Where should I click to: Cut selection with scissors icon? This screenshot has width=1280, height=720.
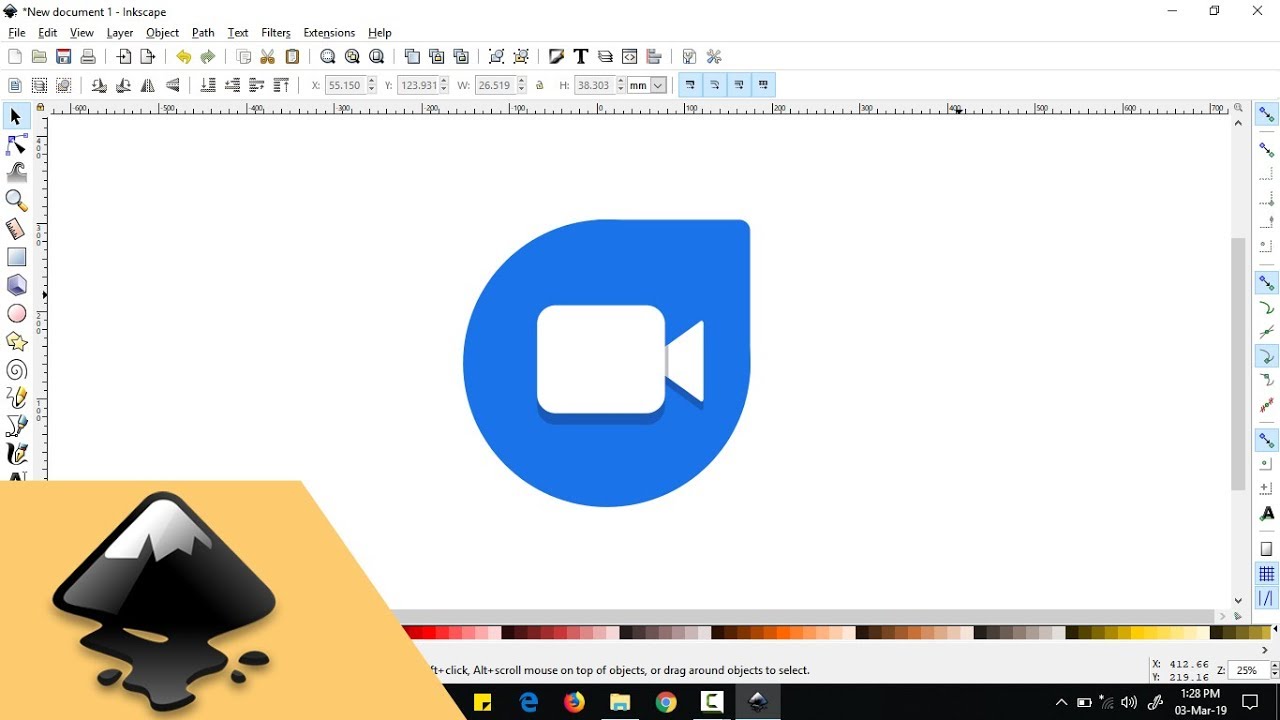[268, 57]
